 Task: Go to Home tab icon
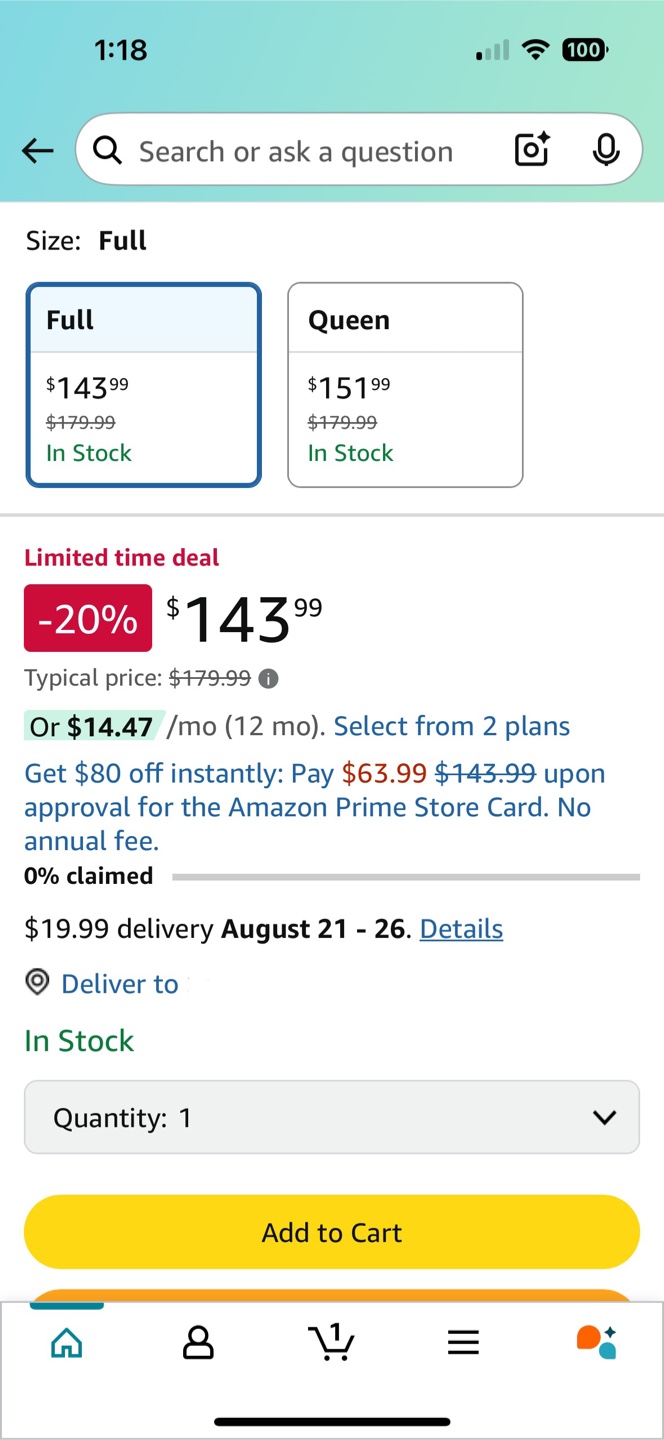(67, 1343)
